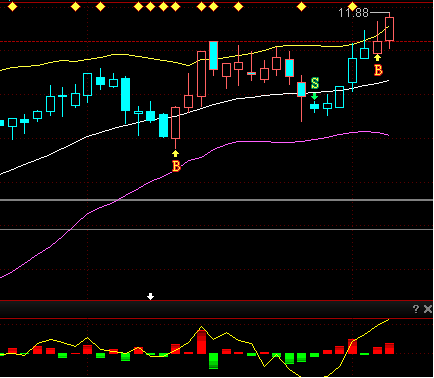Select B buy signal near purple line
434x378 pixels.
coord(176,166)
